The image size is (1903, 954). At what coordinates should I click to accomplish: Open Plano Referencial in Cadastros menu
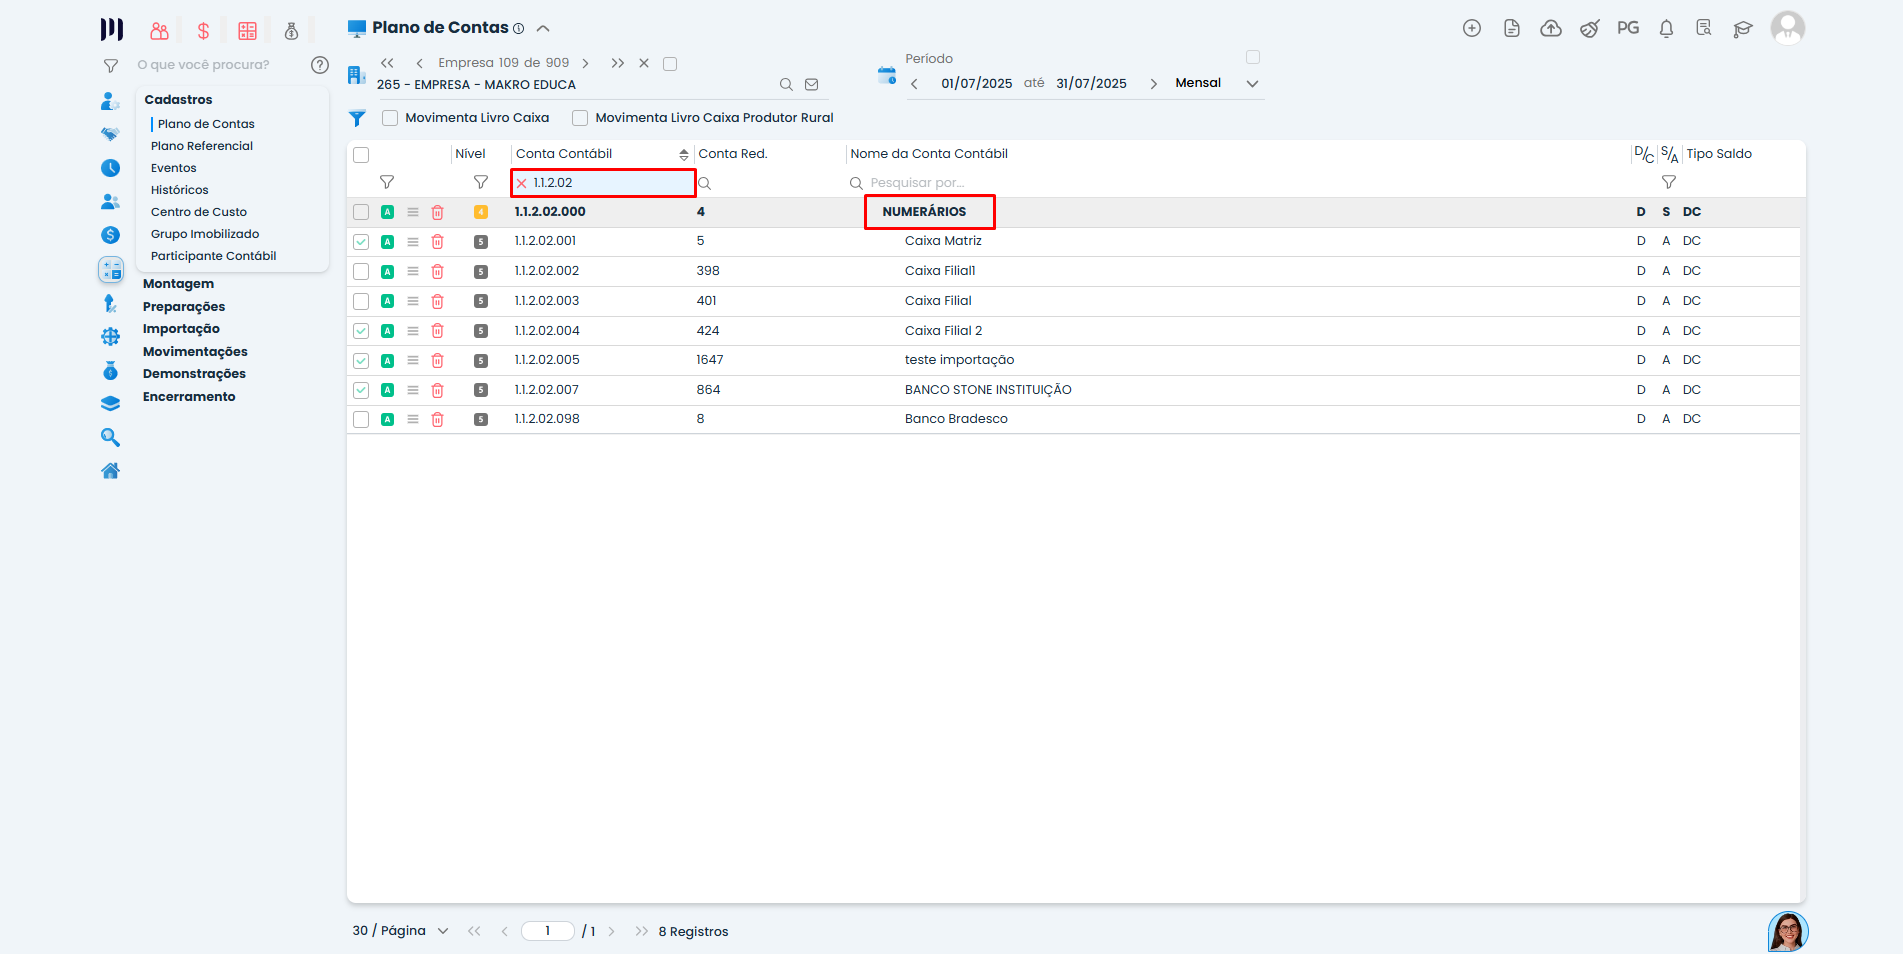[x=202, y=146]
